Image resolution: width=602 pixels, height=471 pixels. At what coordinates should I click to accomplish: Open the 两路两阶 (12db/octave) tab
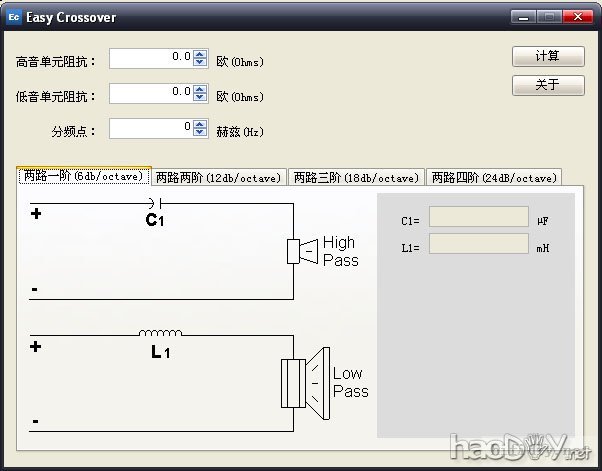coord(219,178)
